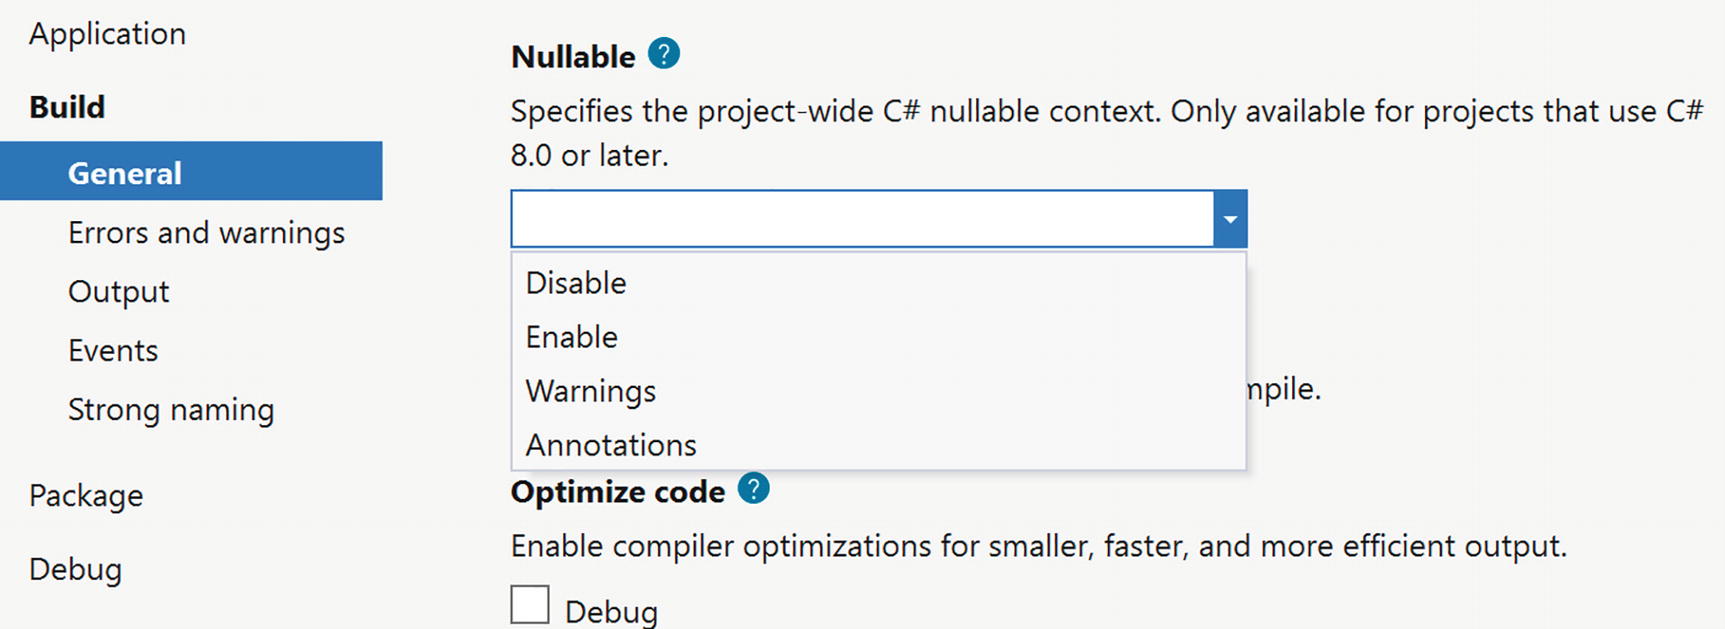Open the Events configuration page
This screenshot has width=1725, height=629.
(x=113, y=350)
